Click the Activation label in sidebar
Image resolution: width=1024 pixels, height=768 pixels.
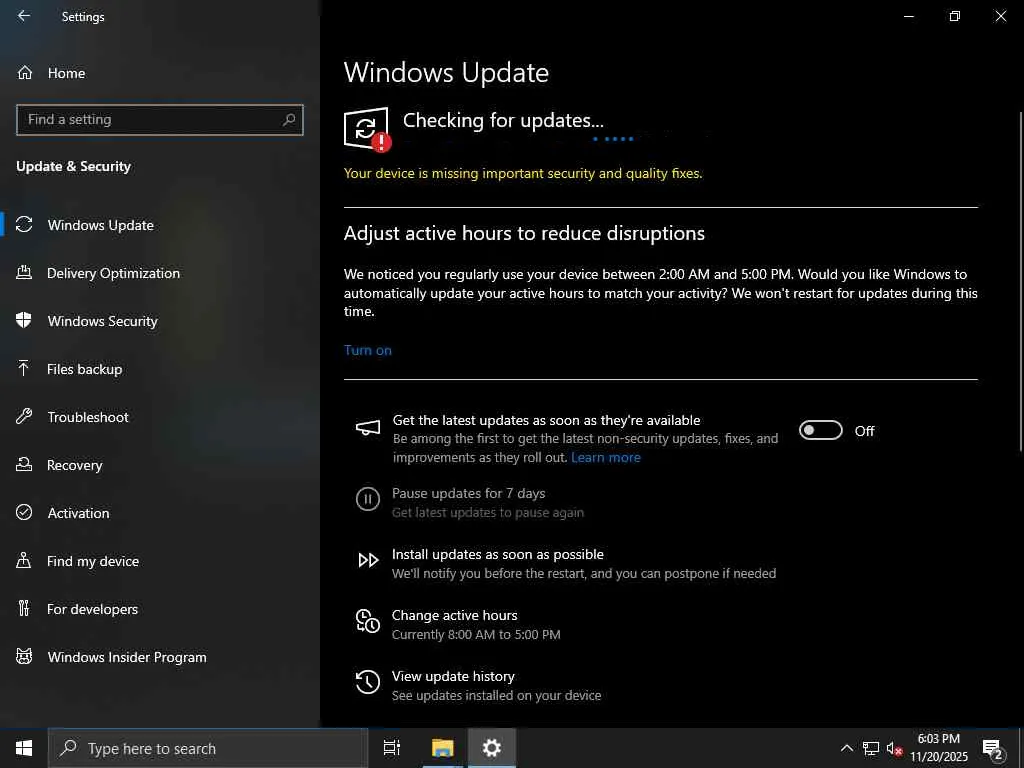78,513
